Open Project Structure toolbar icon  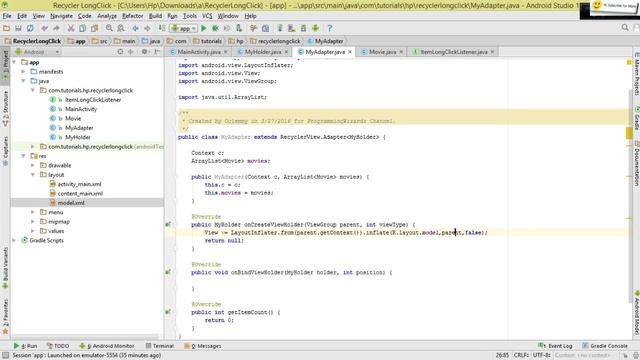tap(265, 28)
